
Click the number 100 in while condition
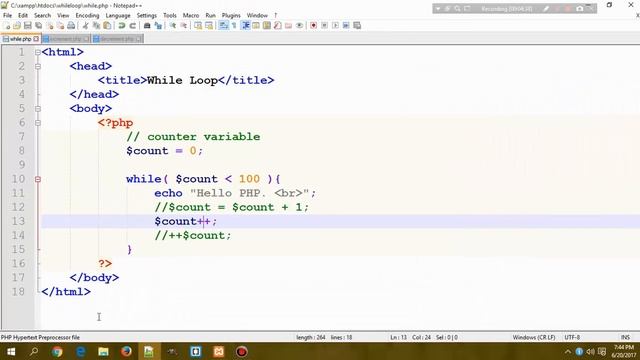pyautogui.click(x=249, y=179)
